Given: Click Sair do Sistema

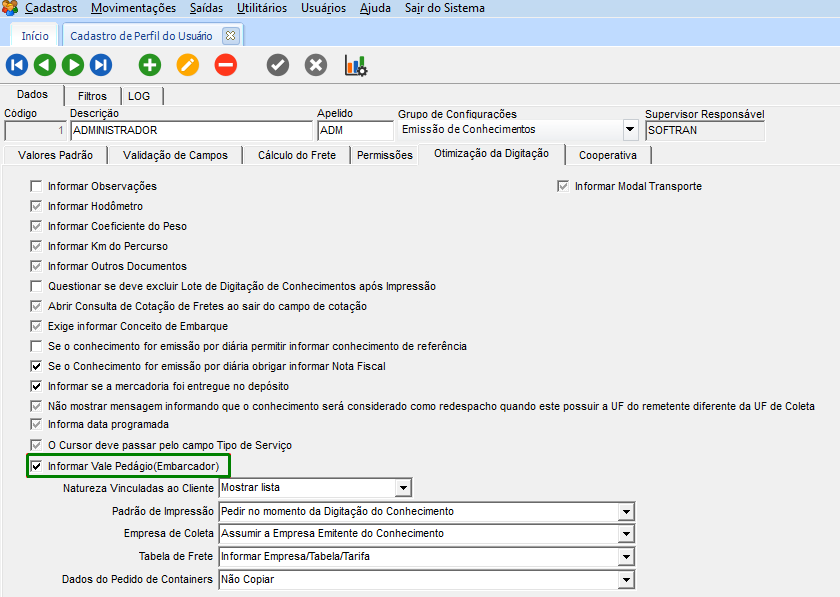Looking at the screenshot, I should tap(445, 8).
